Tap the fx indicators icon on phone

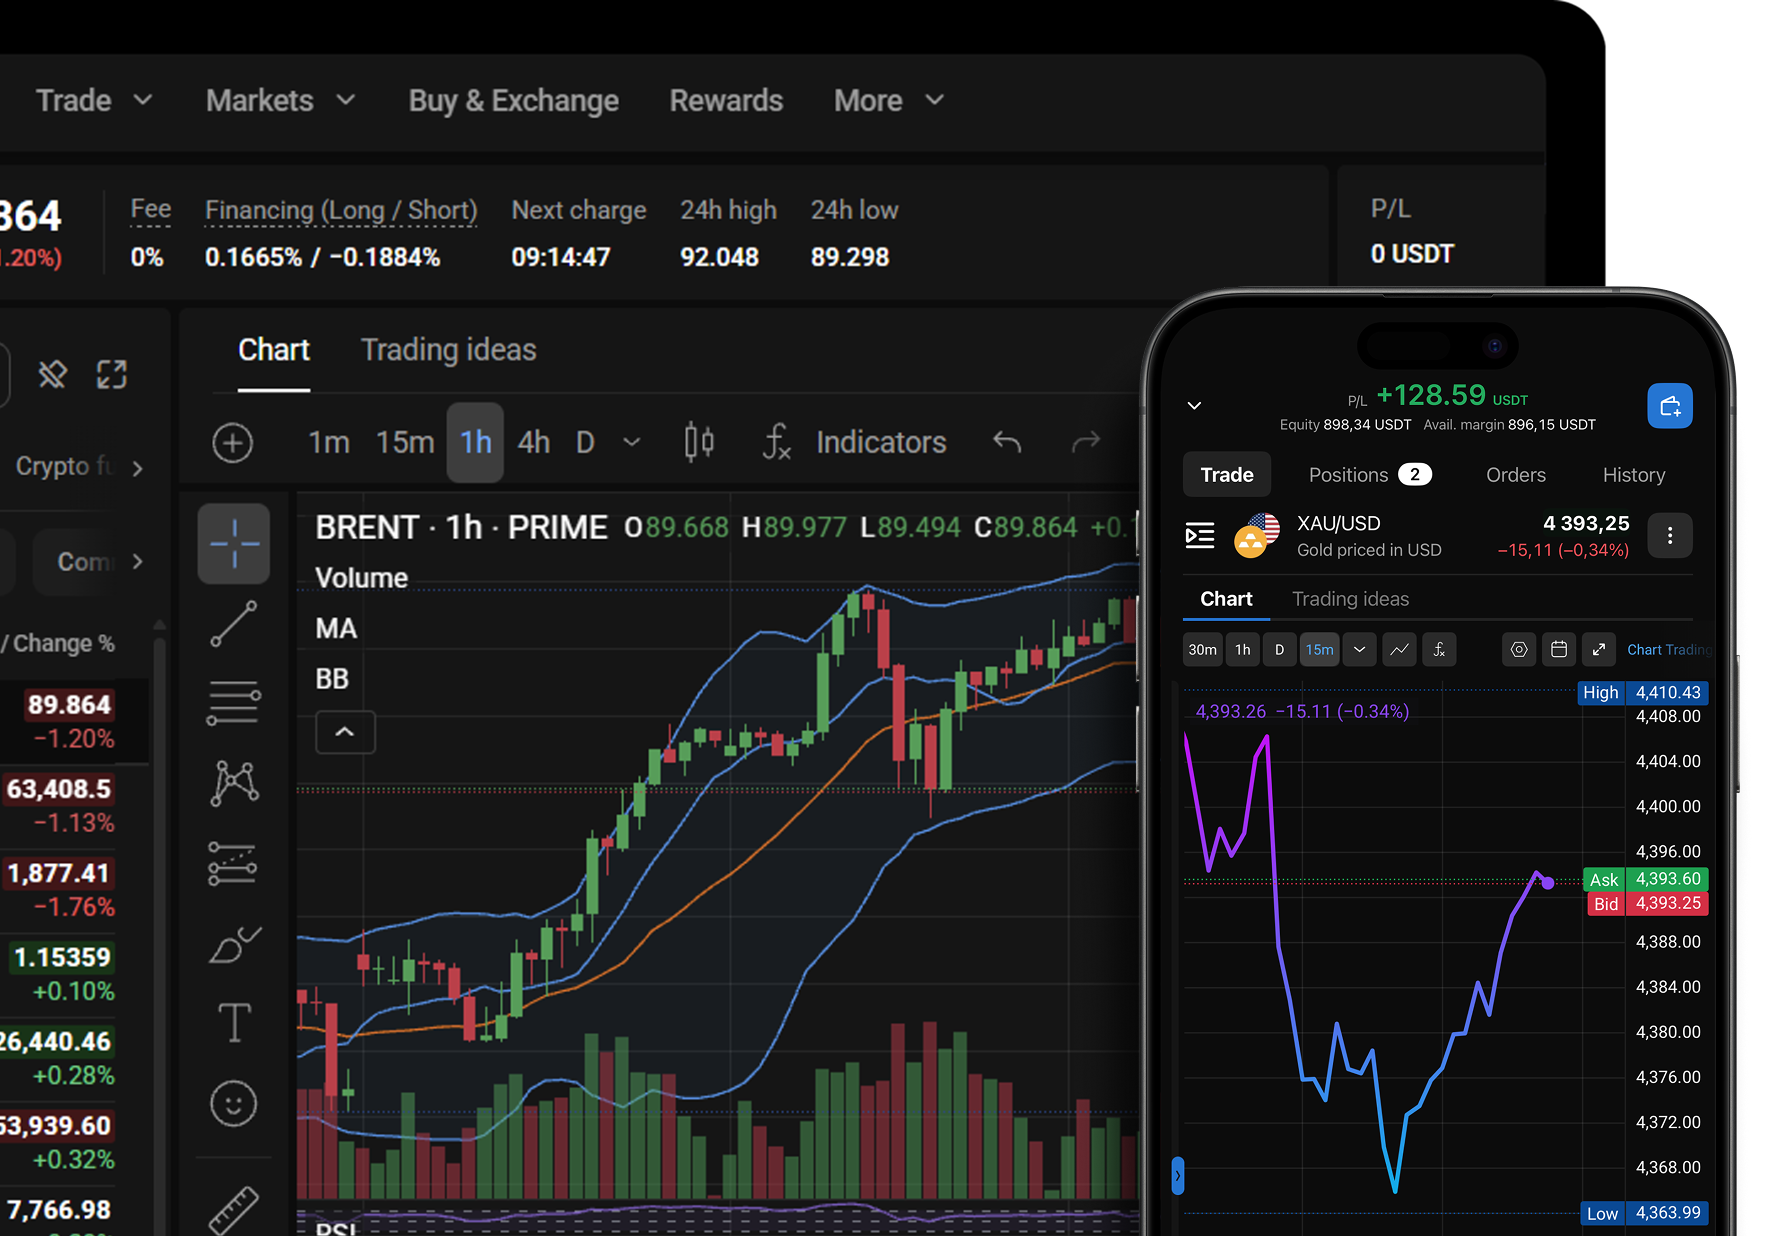(x=1439, y=650)
